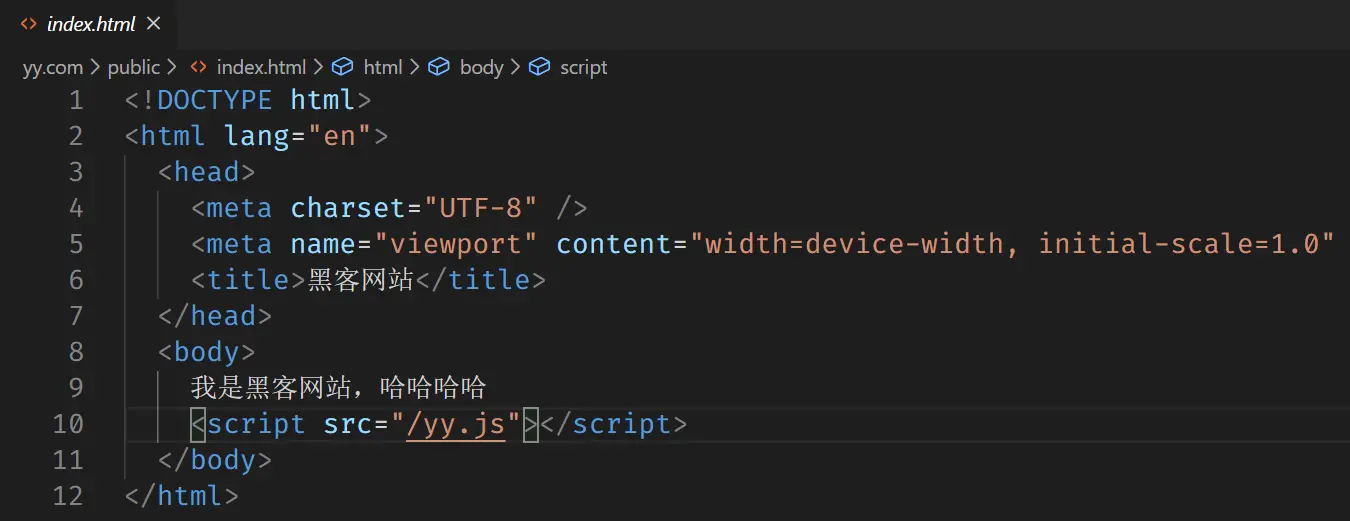Open the yy.com breadcrumb folder dropdown
Viewport: 1350px width, 521px height.
pos(53,67)
